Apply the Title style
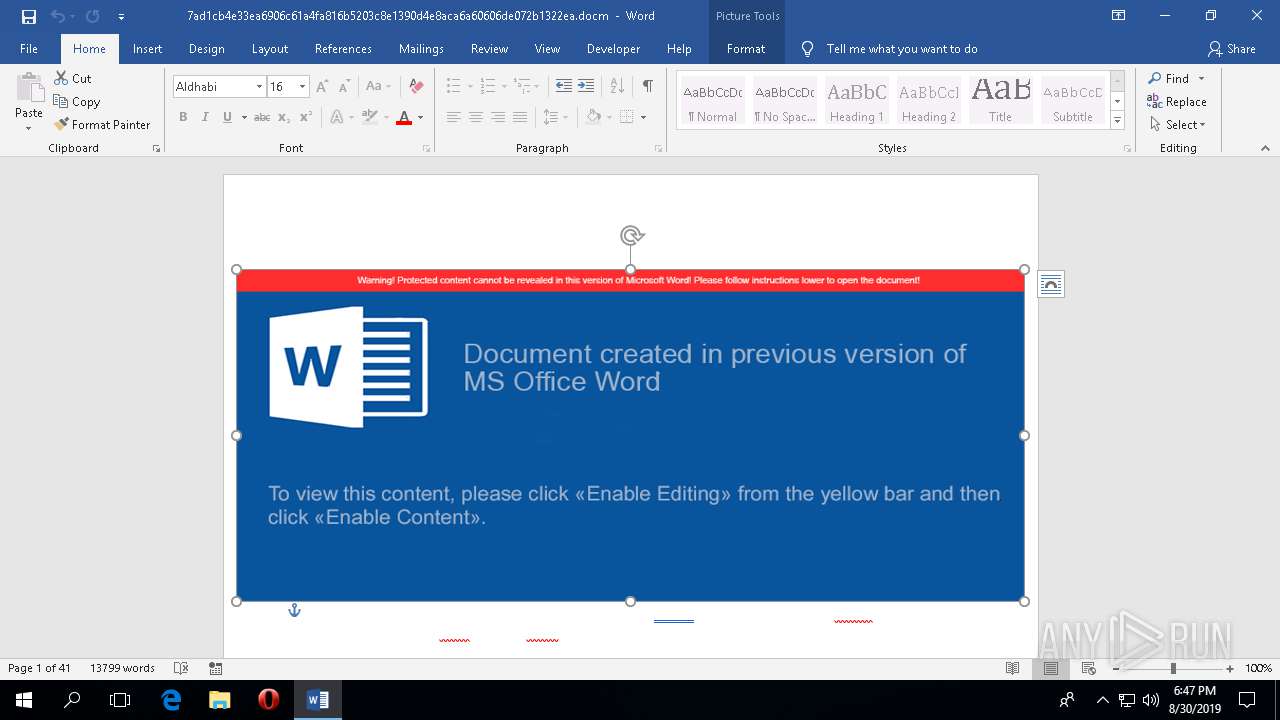 pos(1000,100)
